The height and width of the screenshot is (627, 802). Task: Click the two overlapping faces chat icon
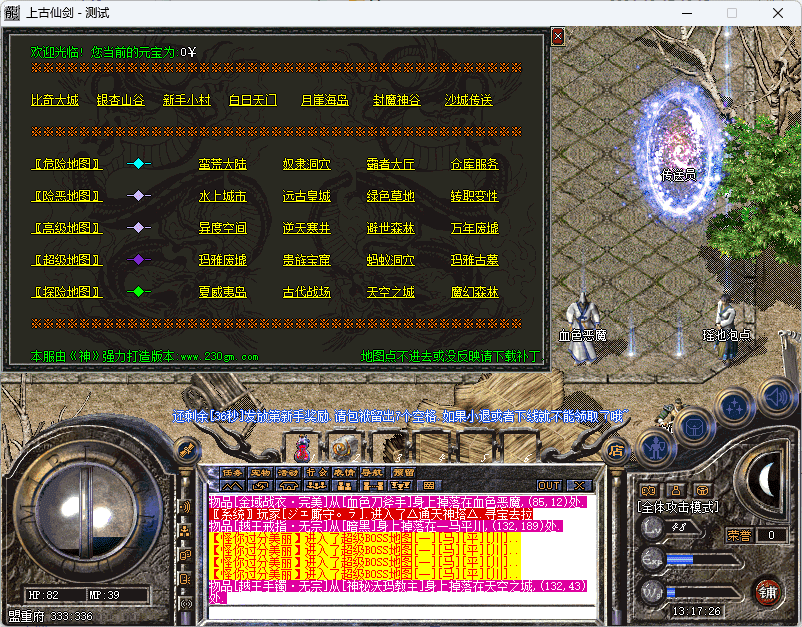pos(185,555)
